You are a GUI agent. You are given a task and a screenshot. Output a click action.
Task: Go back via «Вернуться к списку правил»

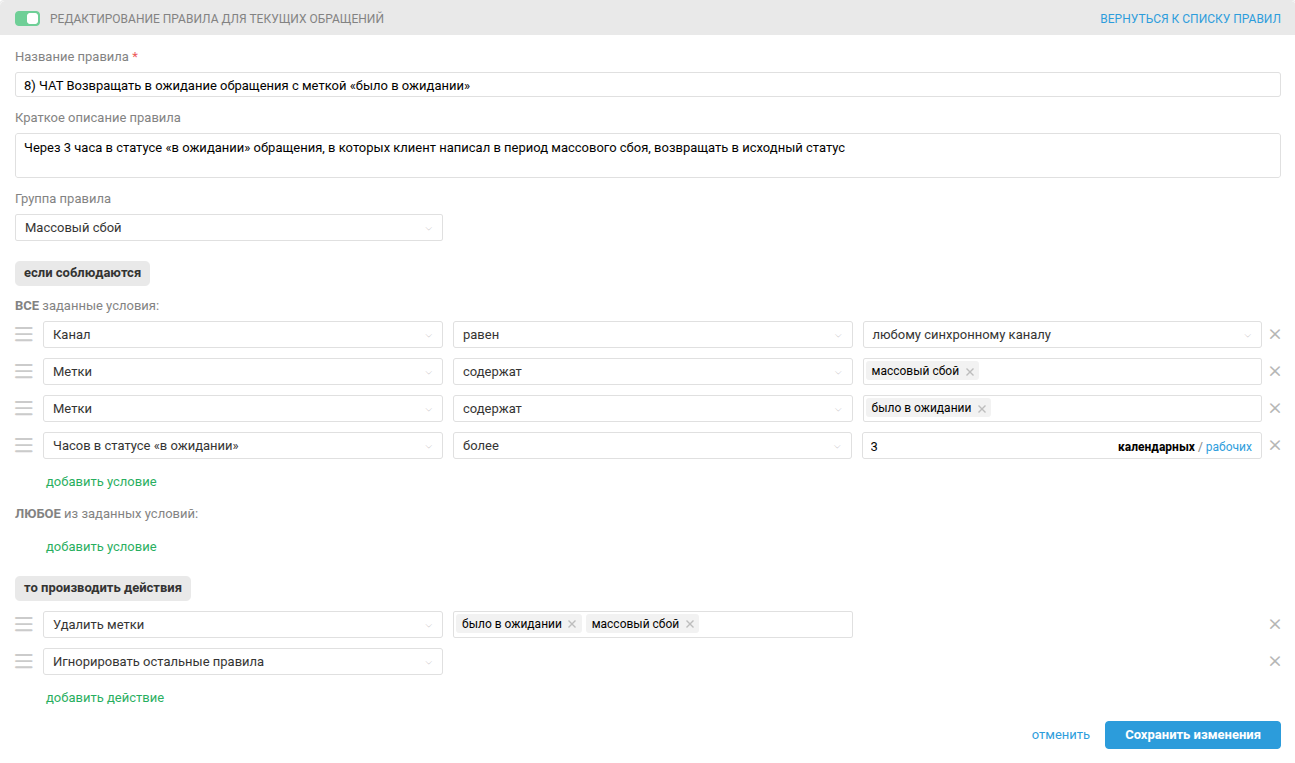[x=1190, y=19]
